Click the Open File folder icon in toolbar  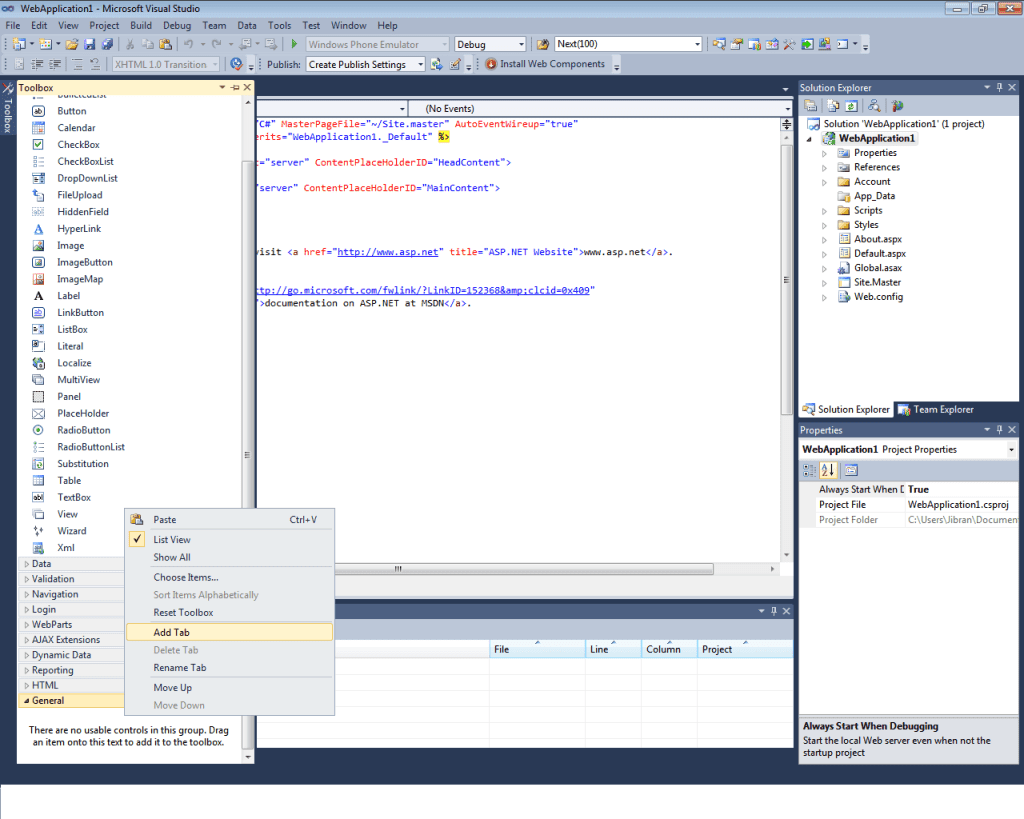(x=73, y=44)
